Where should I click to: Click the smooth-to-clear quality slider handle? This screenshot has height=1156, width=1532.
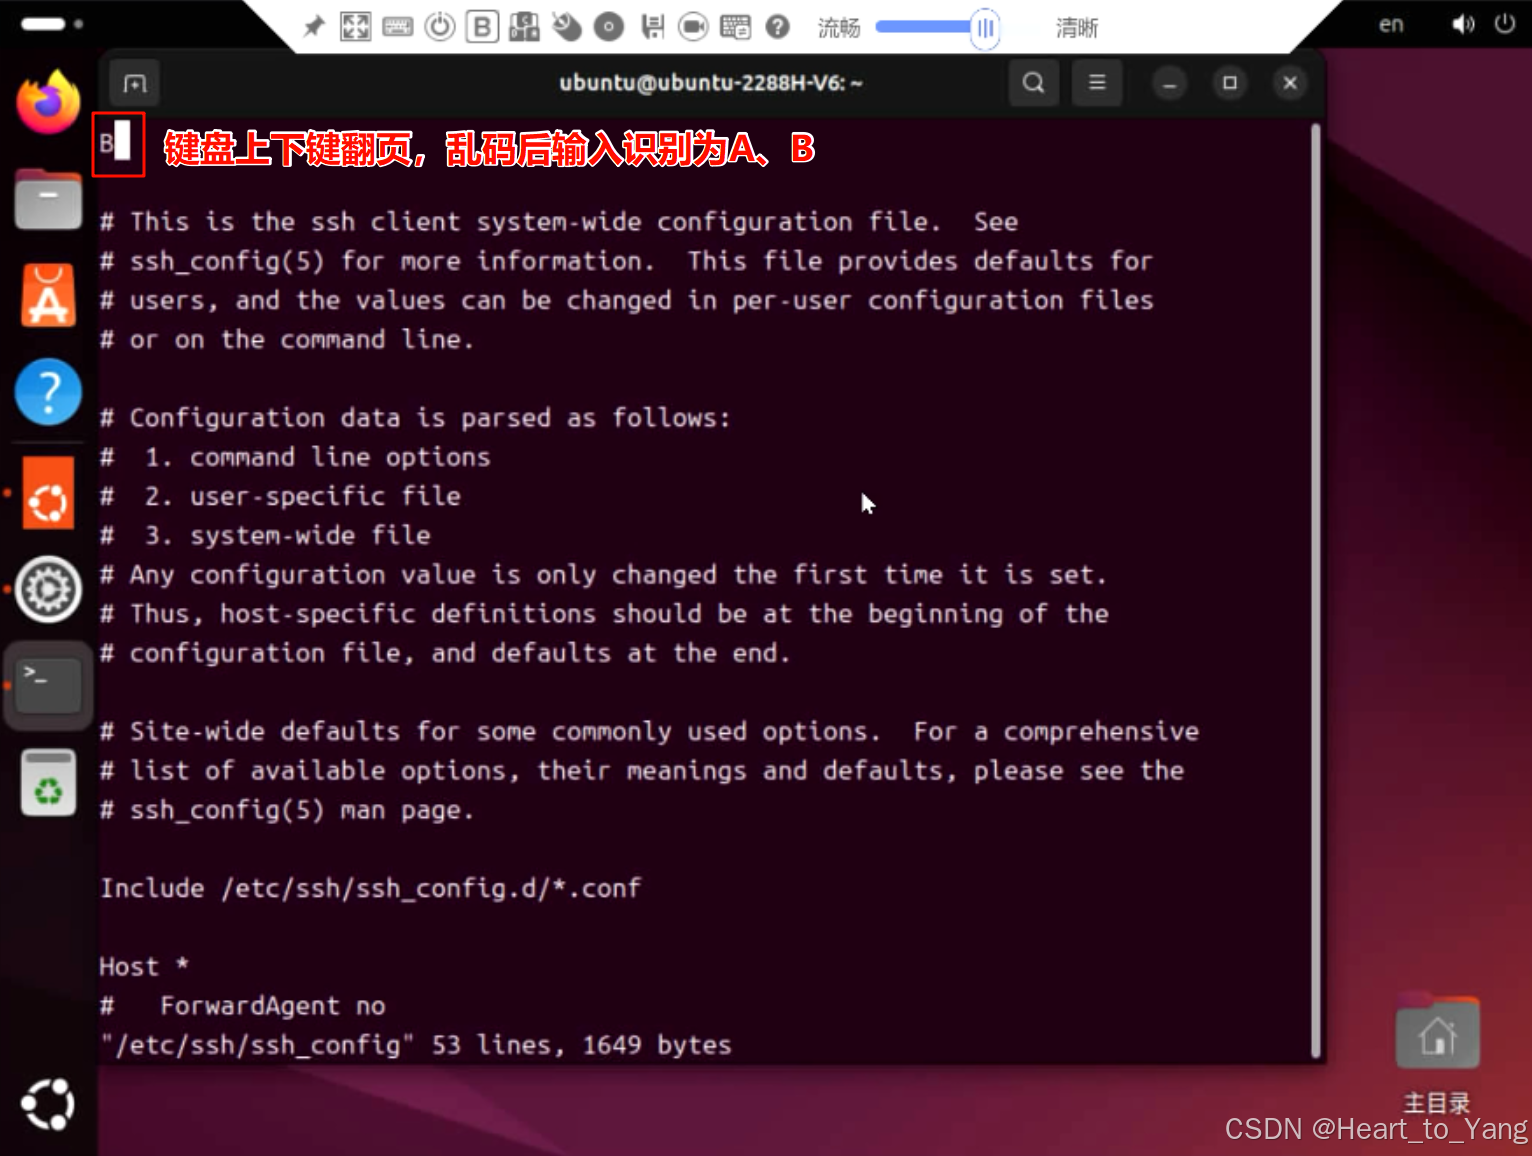coord(985,28)
